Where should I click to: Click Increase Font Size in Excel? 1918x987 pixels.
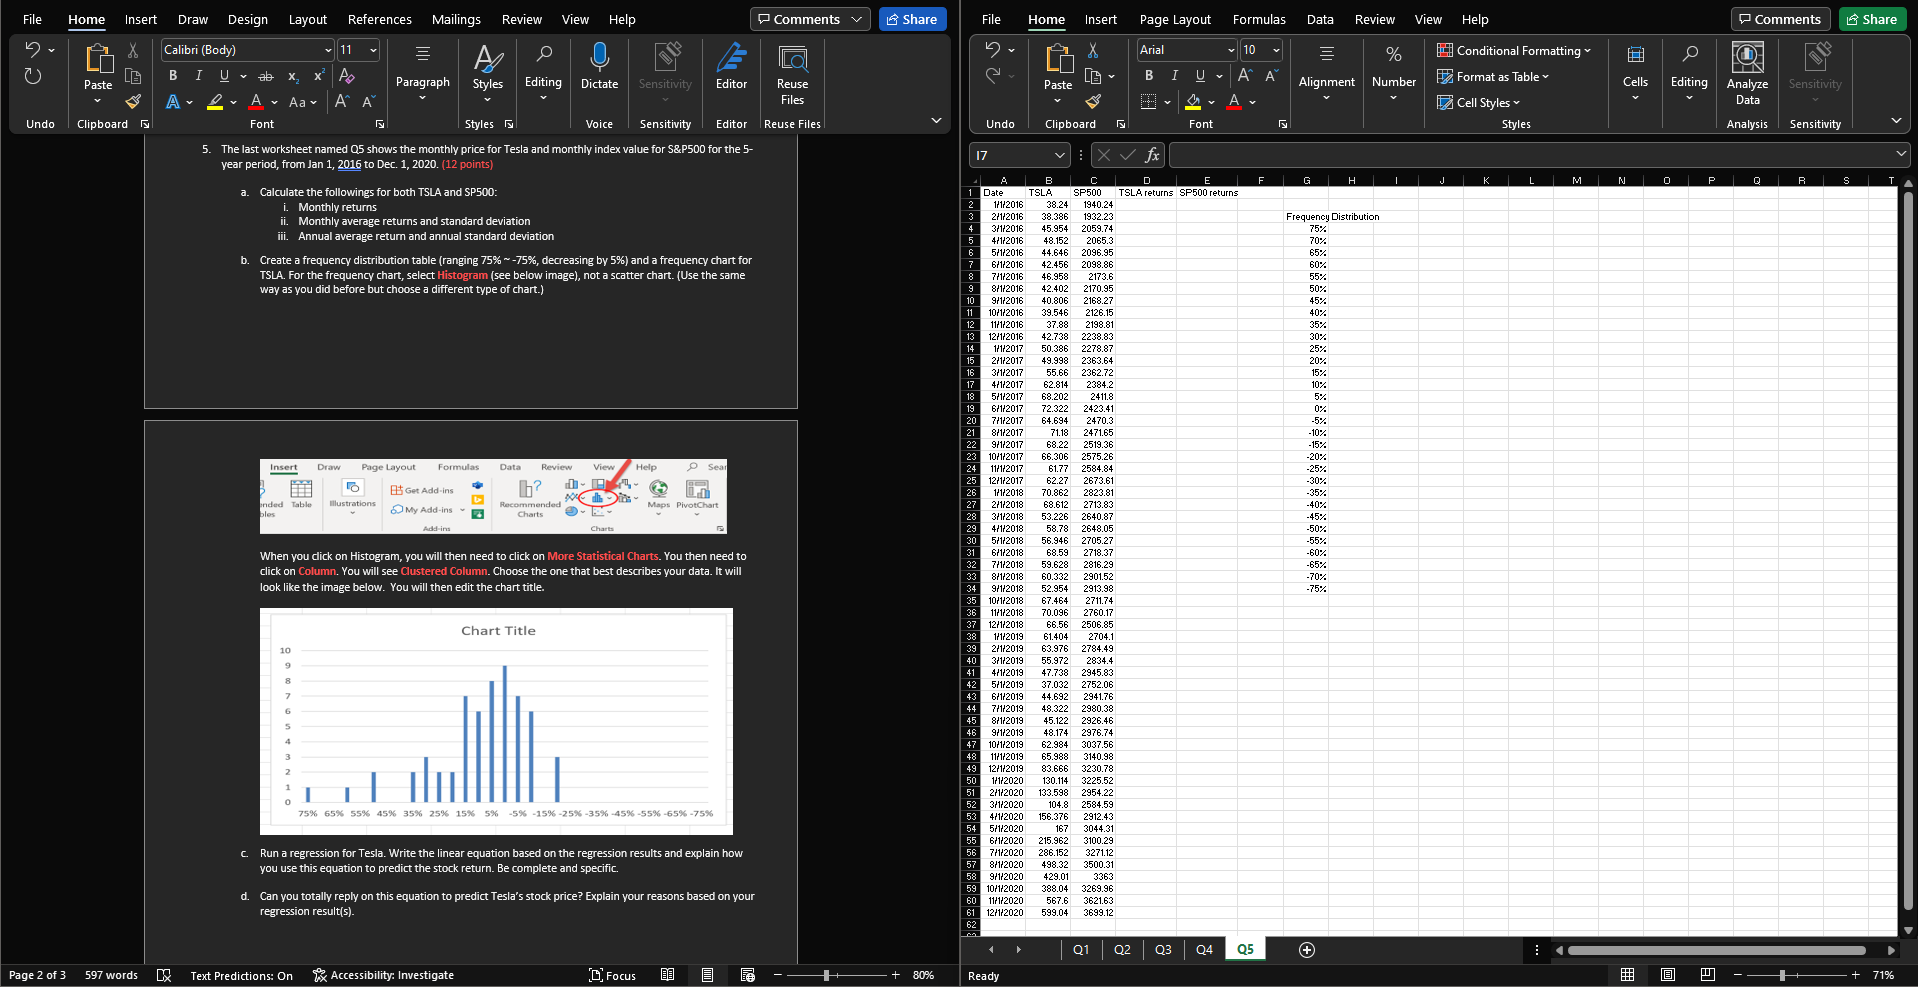click(1245, 76)
